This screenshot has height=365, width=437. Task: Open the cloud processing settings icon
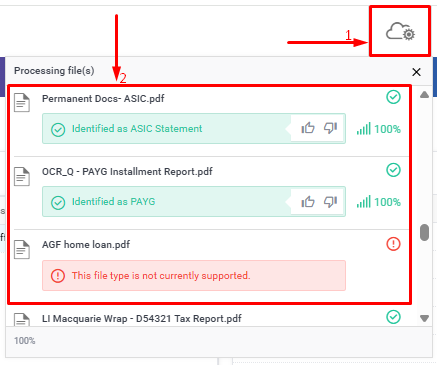400,31
